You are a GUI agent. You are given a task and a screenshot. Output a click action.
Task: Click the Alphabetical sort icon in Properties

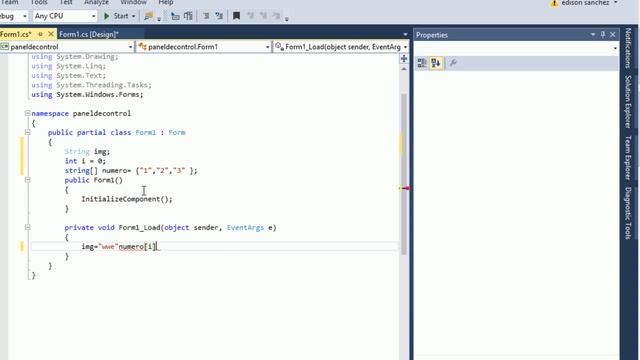coord(436,63)
